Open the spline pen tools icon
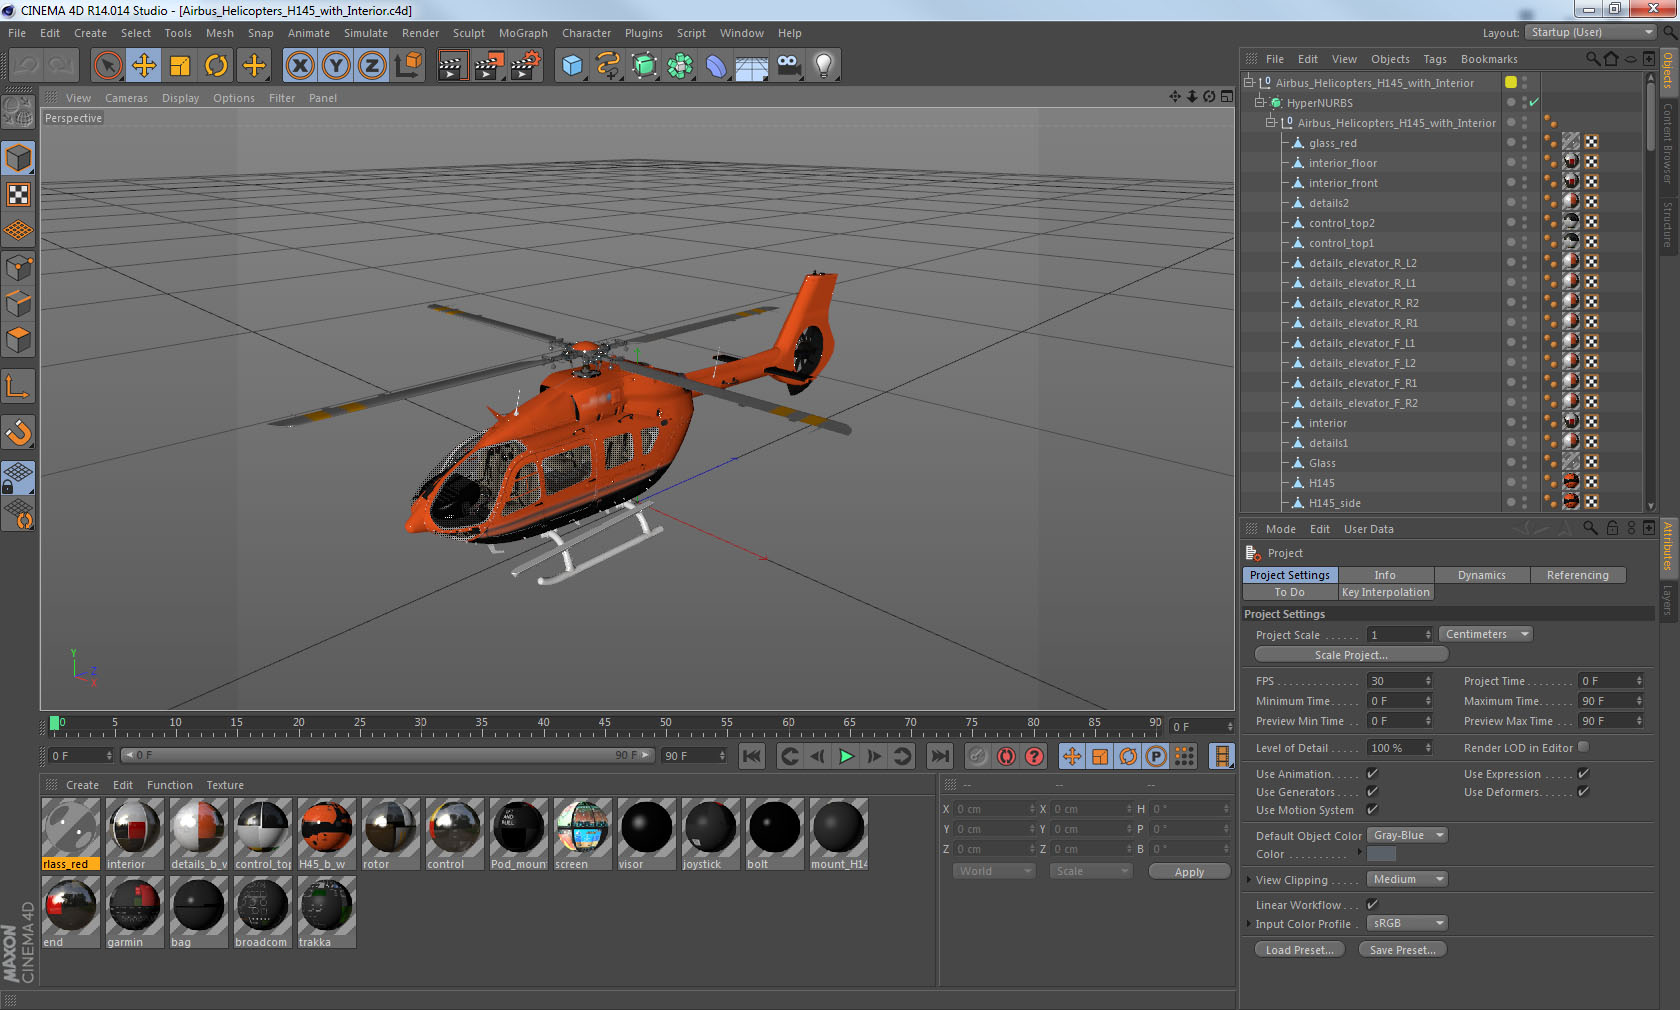The height and width of the screenshot is (1010, 1680). pos(608,66)
